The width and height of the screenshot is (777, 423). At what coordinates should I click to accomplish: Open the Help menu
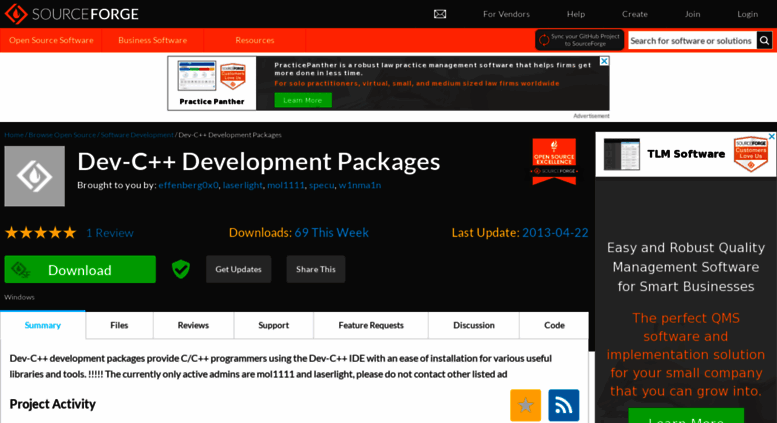click(x=576, y=14)
